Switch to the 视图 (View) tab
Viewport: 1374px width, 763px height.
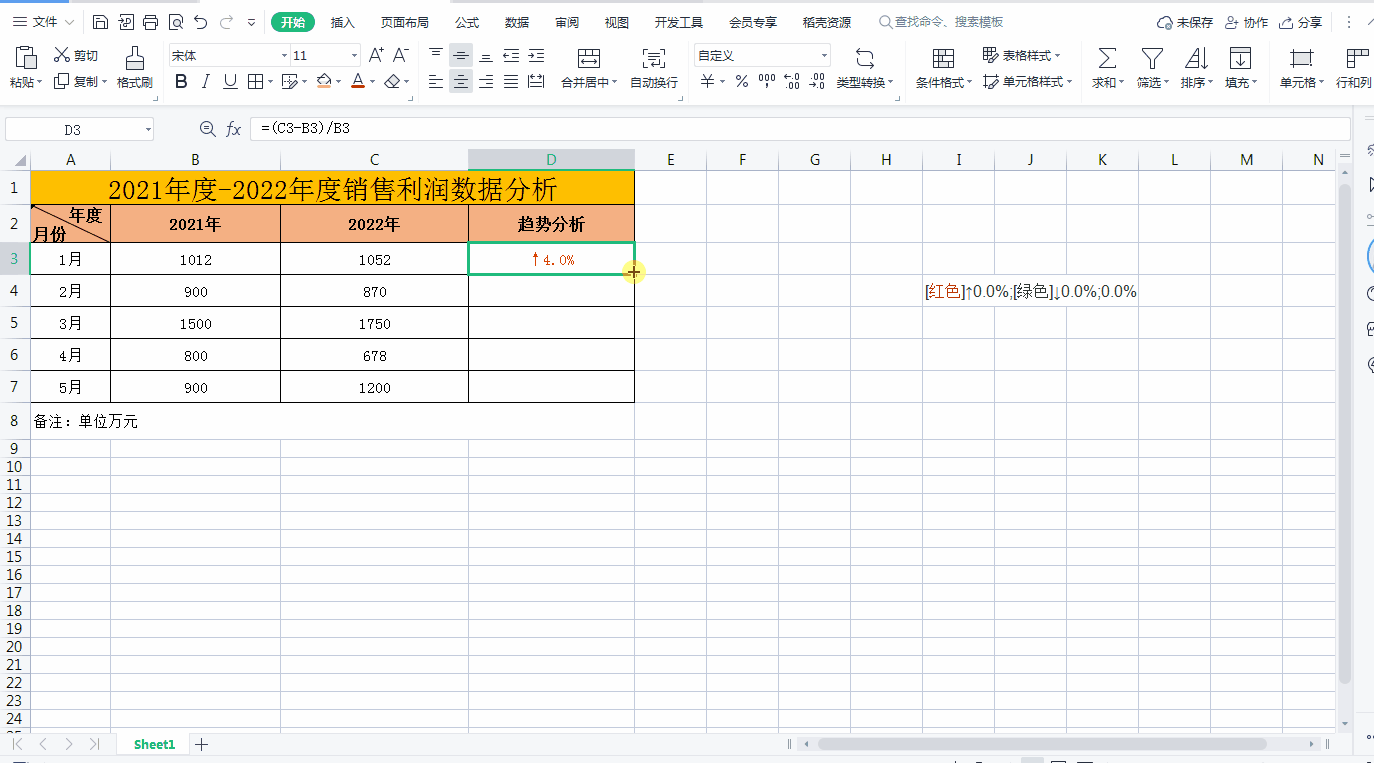click(617, 22)
